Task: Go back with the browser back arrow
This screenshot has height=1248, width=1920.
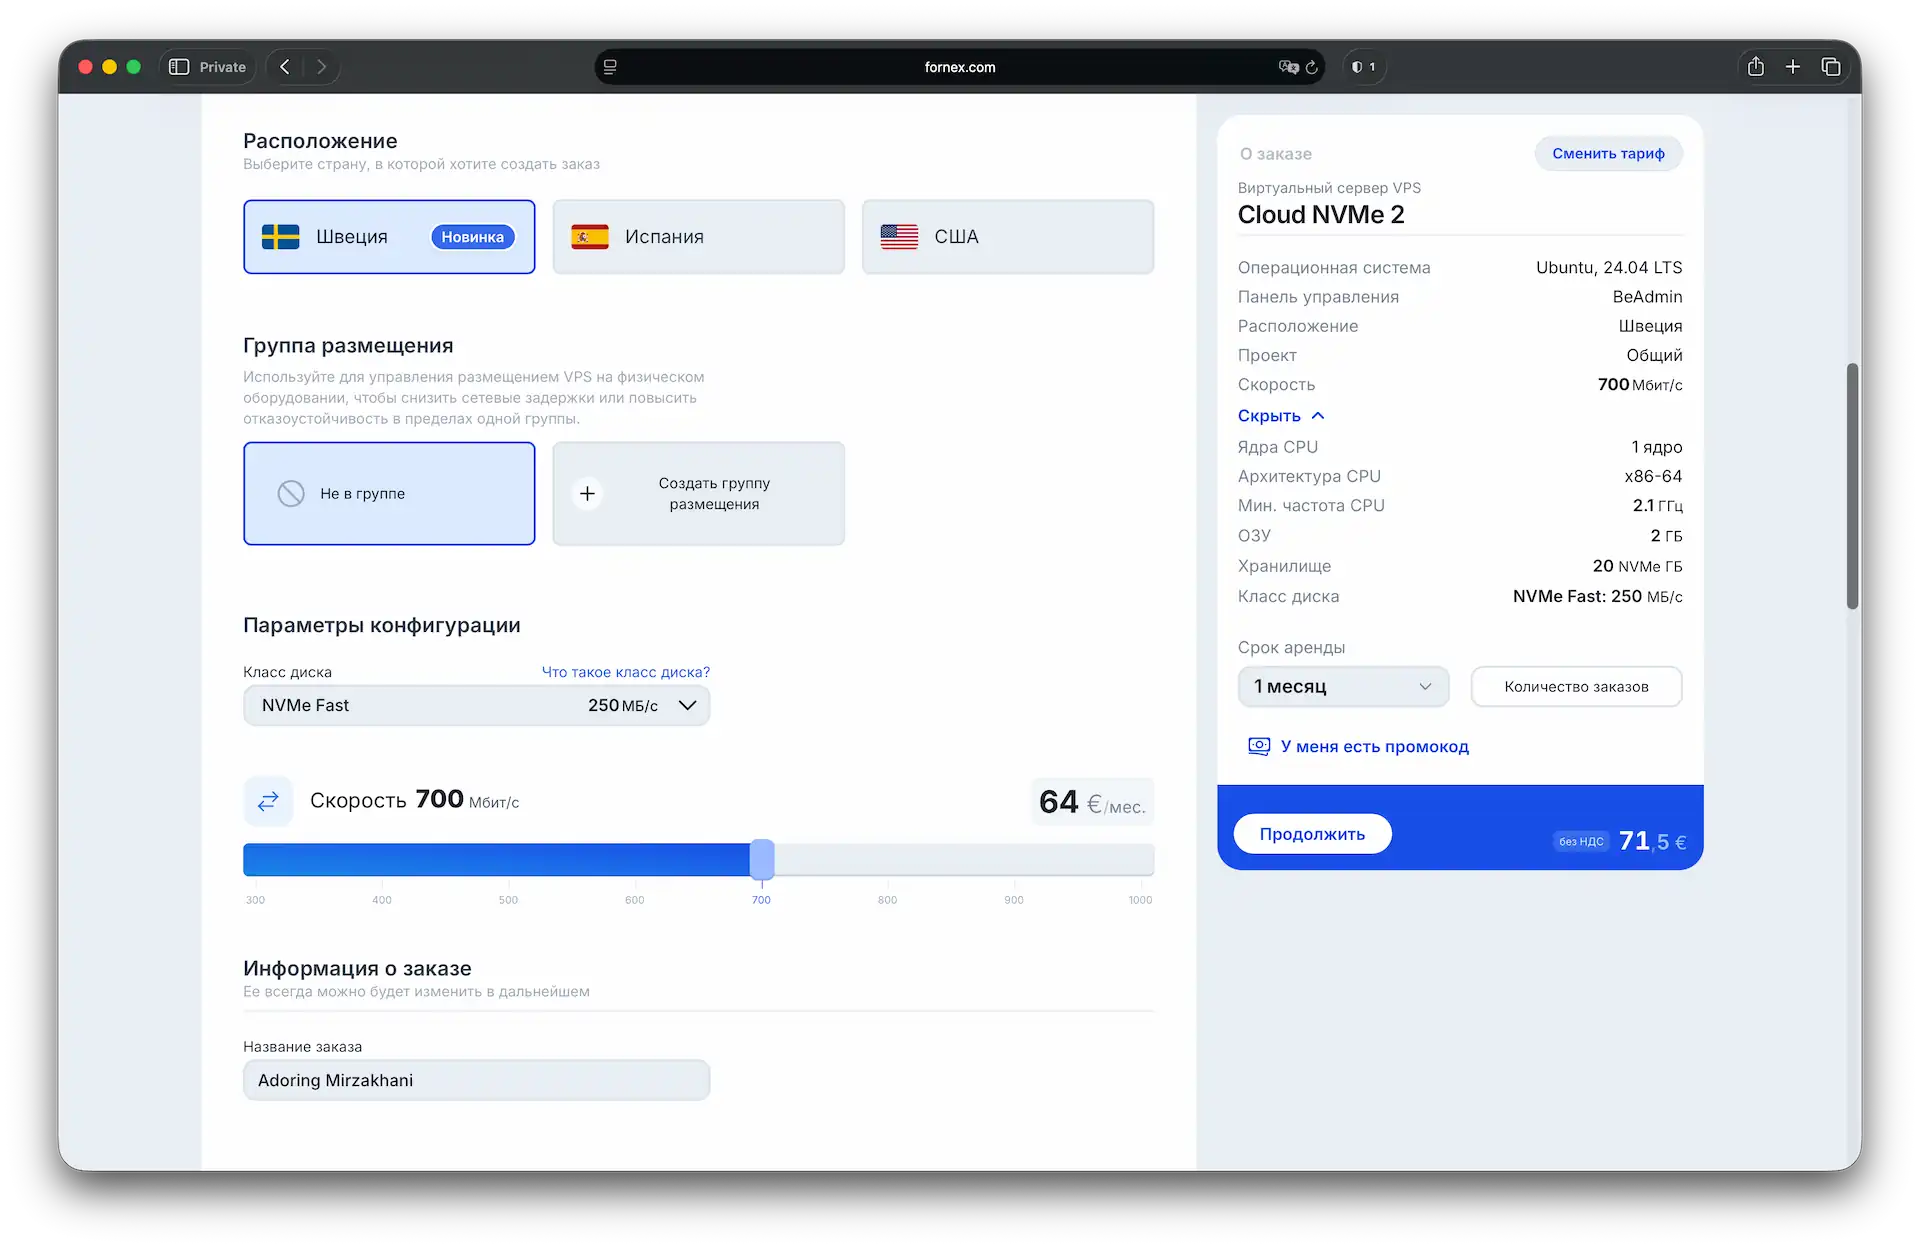Action: click(285, 67)
